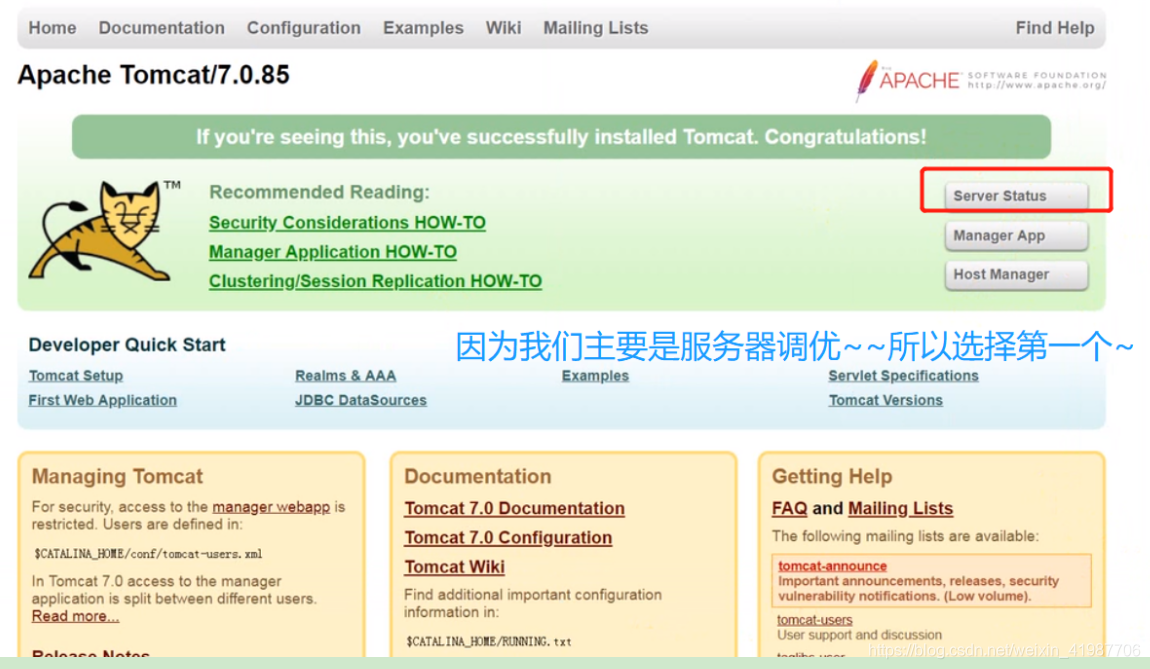Click the Documentation panel heading
Image resolution: width=1150 pixels, height=669 pixels.
(x=477, y=477)
